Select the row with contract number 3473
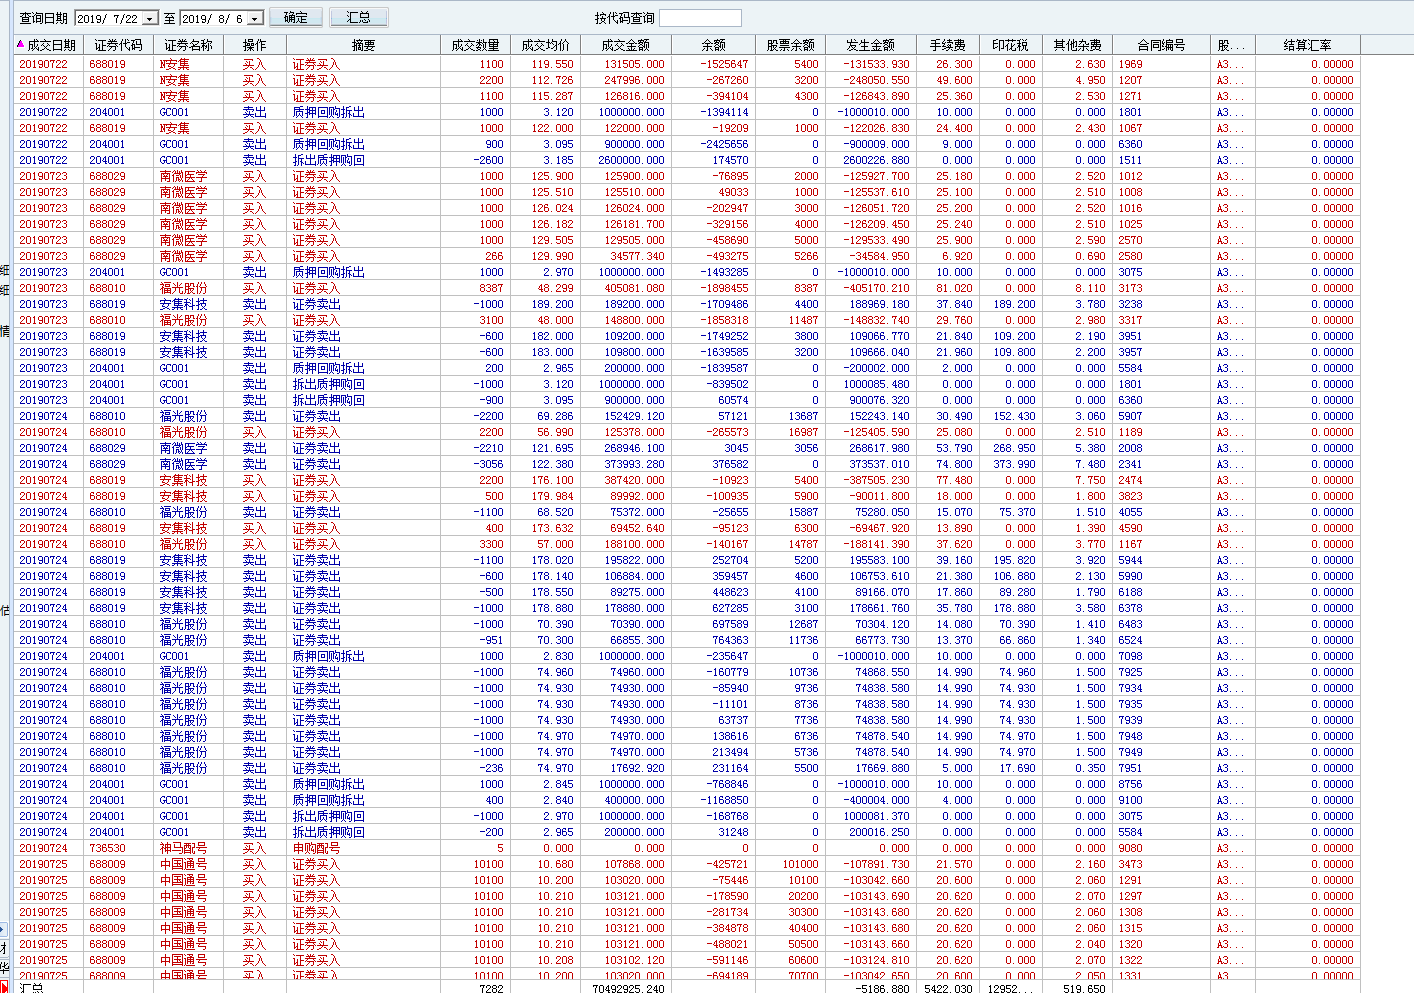The height and width of the screenshot is (993, 1414). pyautogui.click(x=687, y=864)
